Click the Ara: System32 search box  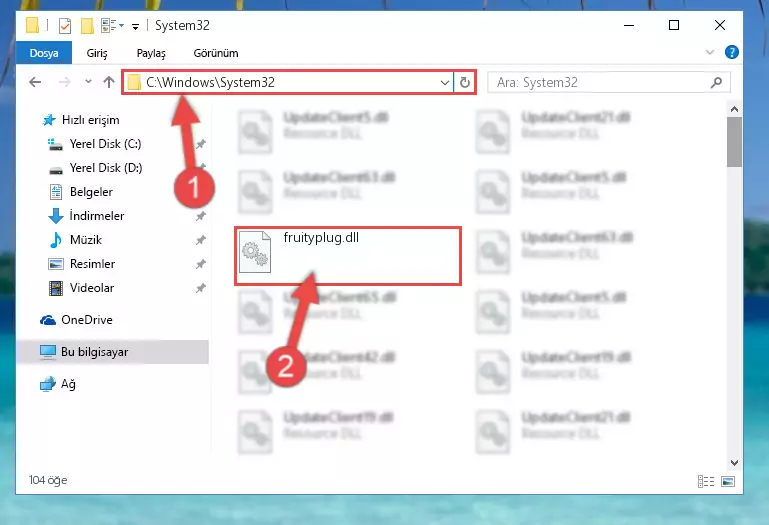[x=609, y=82]
